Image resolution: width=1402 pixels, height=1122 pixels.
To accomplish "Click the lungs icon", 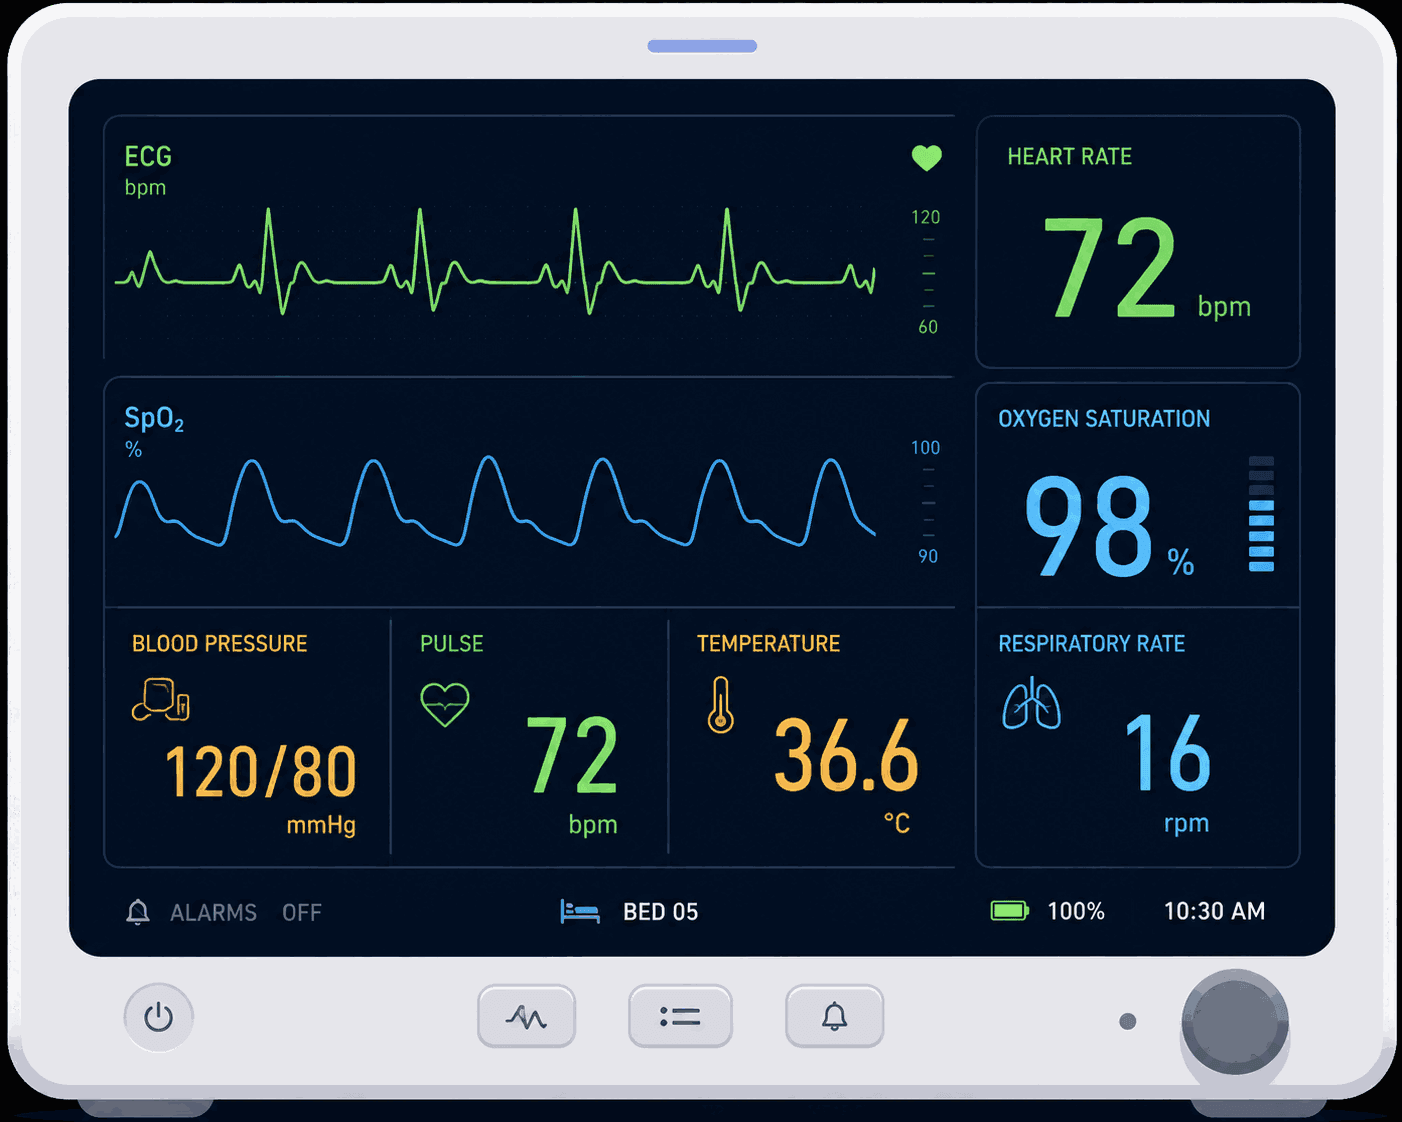I will tap(1031, 703).
